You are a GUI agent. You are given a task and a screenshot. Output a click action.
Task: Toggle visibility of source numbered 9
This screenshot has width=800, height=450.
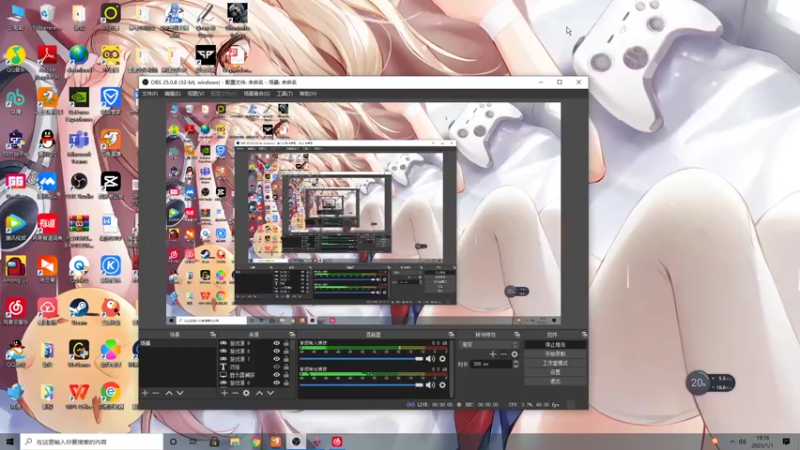point(277,343)
